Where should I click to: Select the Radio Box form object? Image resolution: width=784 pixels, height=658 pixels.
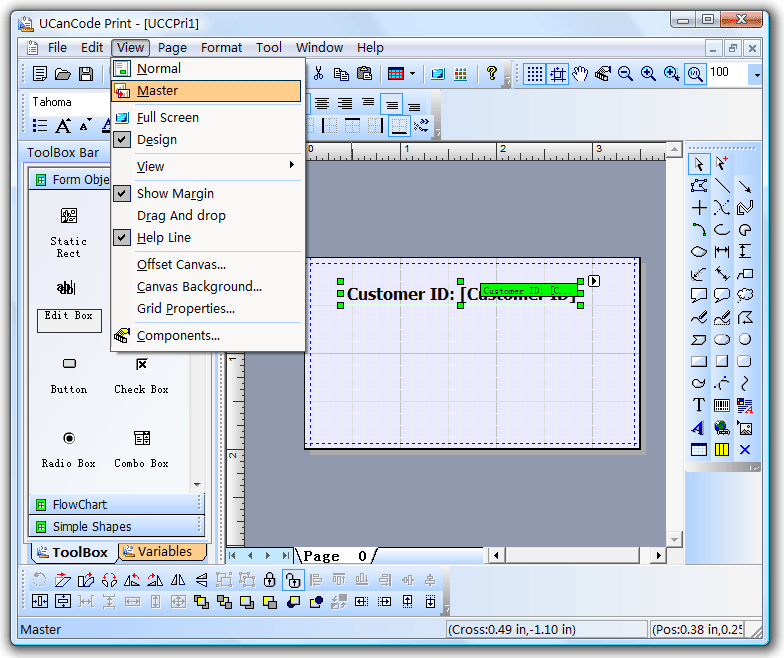[x=68, y=450]
